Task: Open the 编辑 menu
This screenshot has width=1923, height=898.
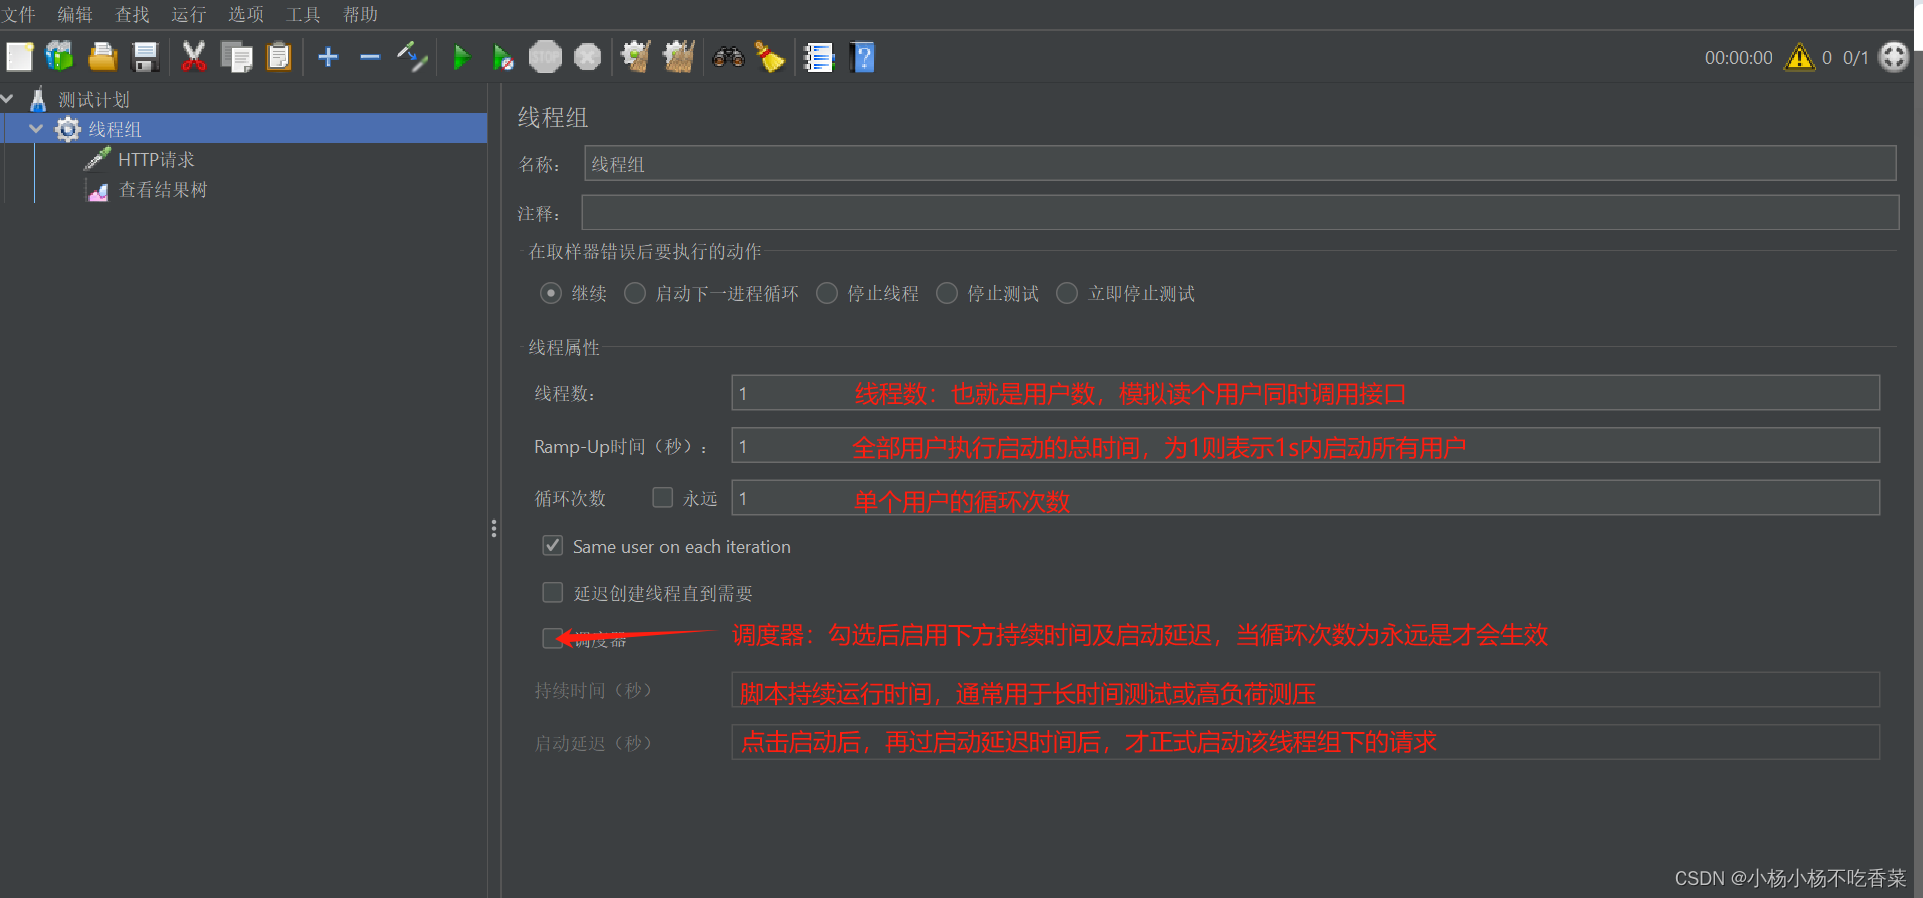Action: click(x=75, y=14)
